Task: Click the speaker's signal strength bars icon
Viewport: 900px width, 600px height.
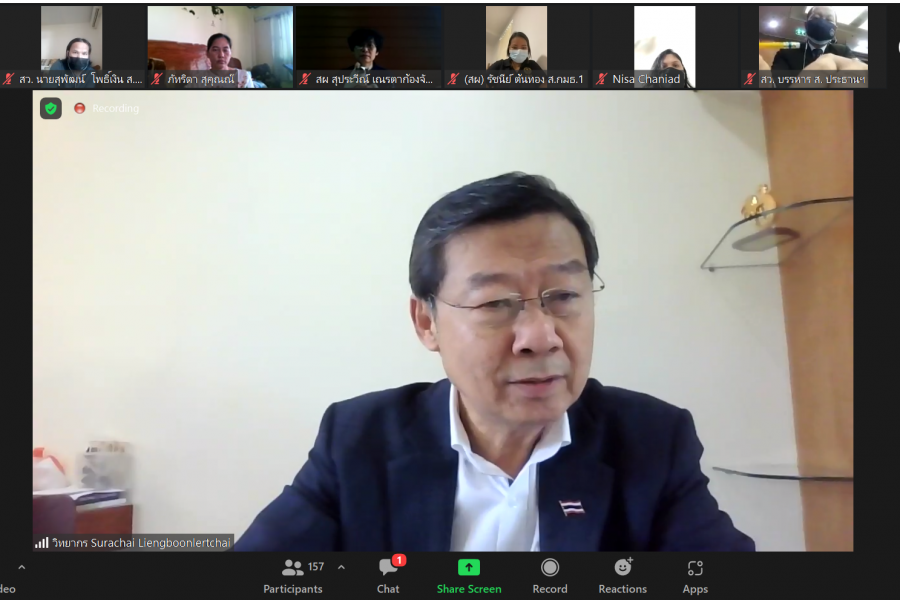Action: [42, 542]
